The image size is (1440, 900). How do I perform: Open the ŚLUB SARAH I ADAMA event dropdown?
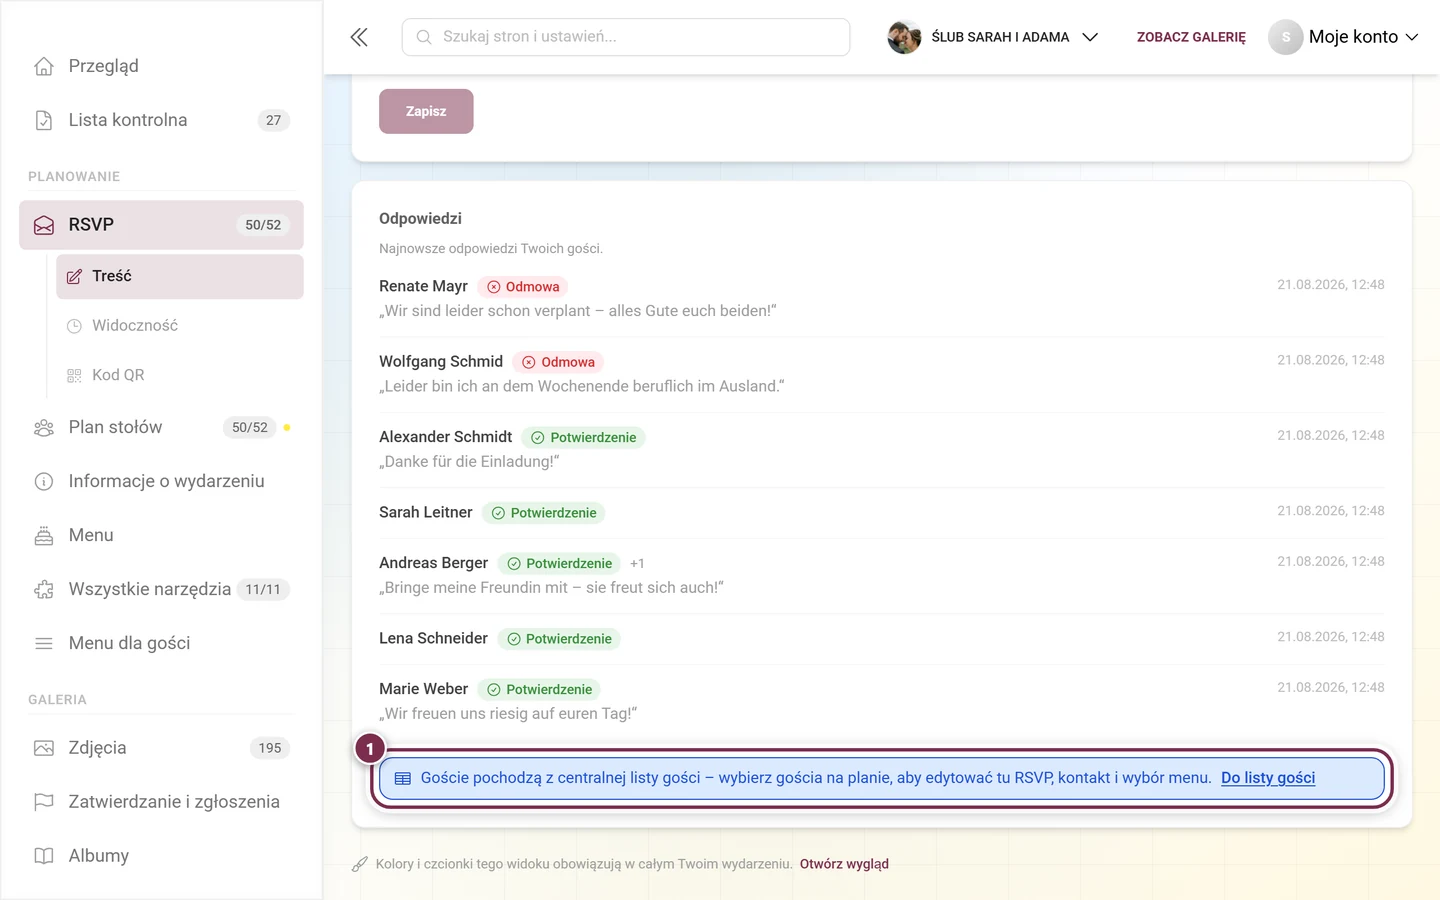(x=993, y=37)
